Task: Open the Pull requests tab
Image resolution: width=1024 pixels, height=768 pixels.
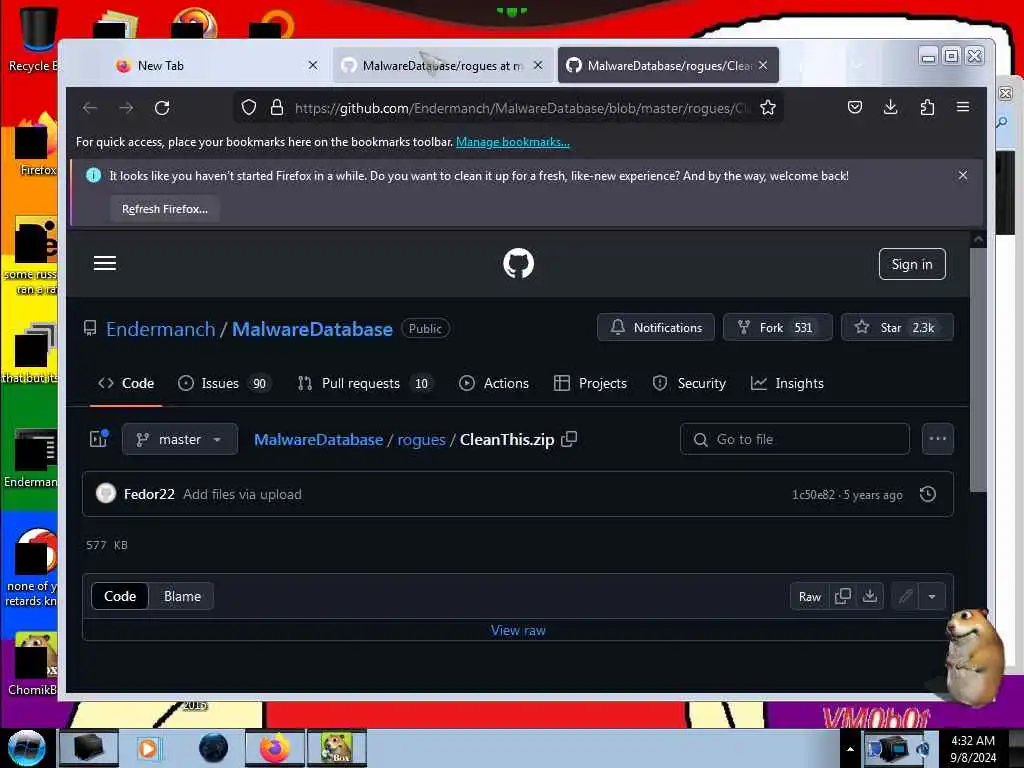Action: click(366, 383)
